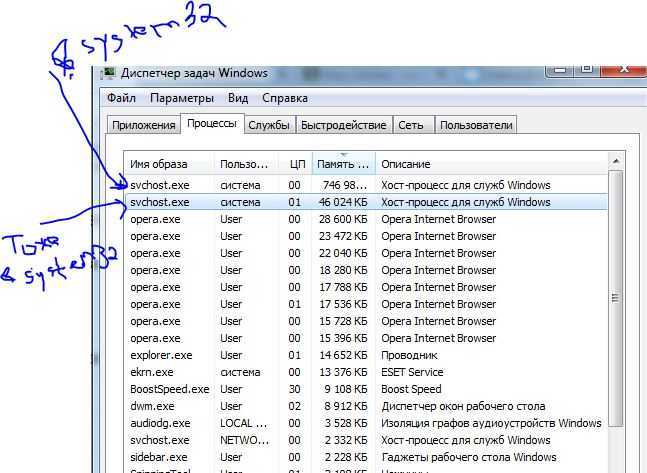This screenshot has height=473, width=647.
Task: Switch to the Службы tab
Action: pos(269,125)
